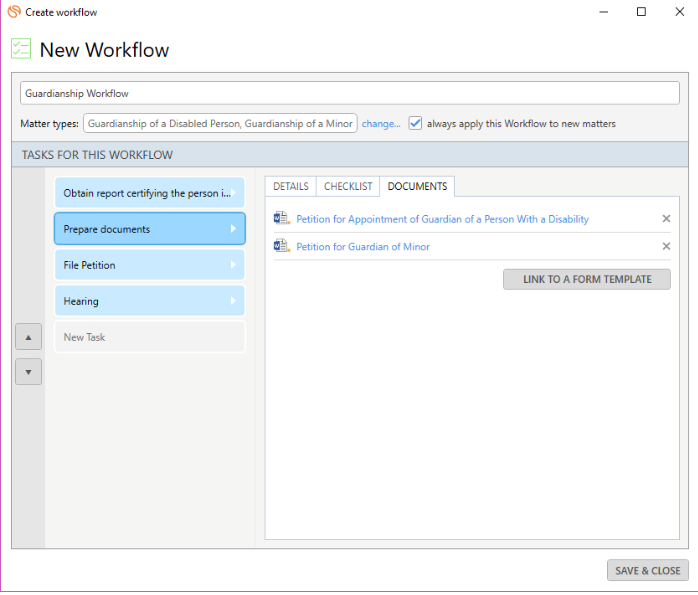The height and width of the screenshot is (595, 698).
Task: Click the New Task entry field
Action: point(150,337)
